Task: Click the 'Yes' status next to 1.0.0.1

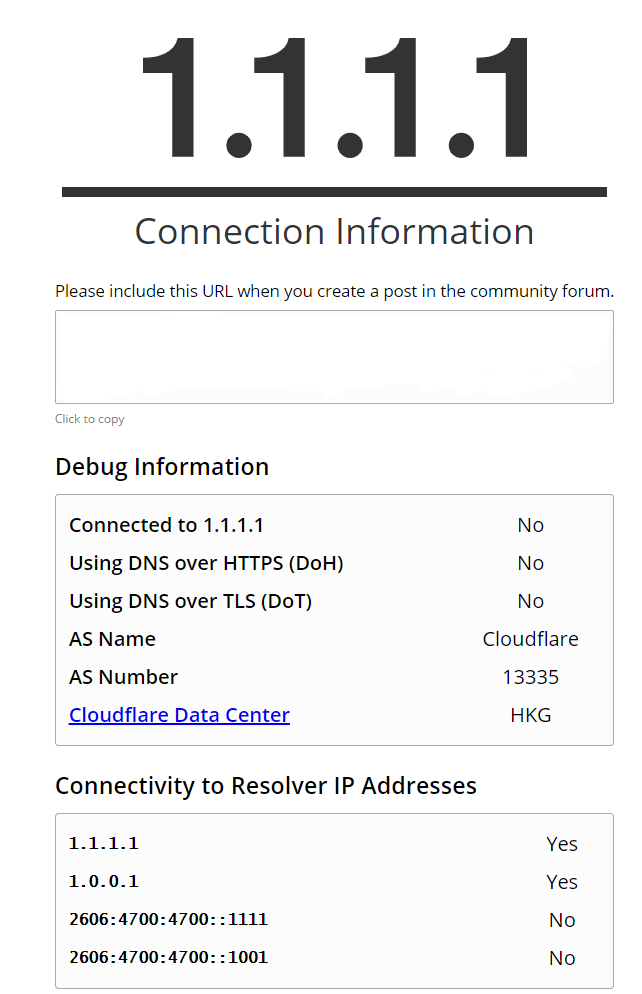Action: pos(562,882)
